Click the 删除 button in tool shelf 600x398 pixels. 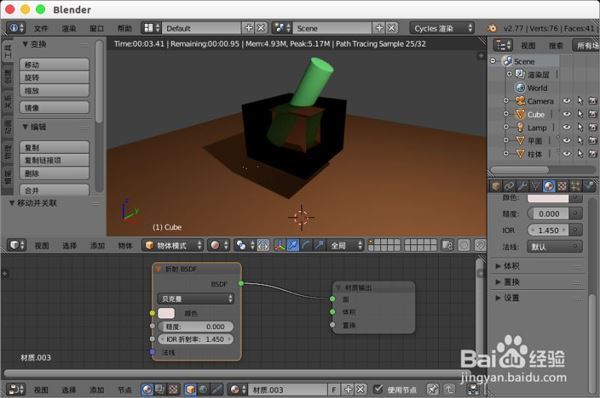[54, 173]
